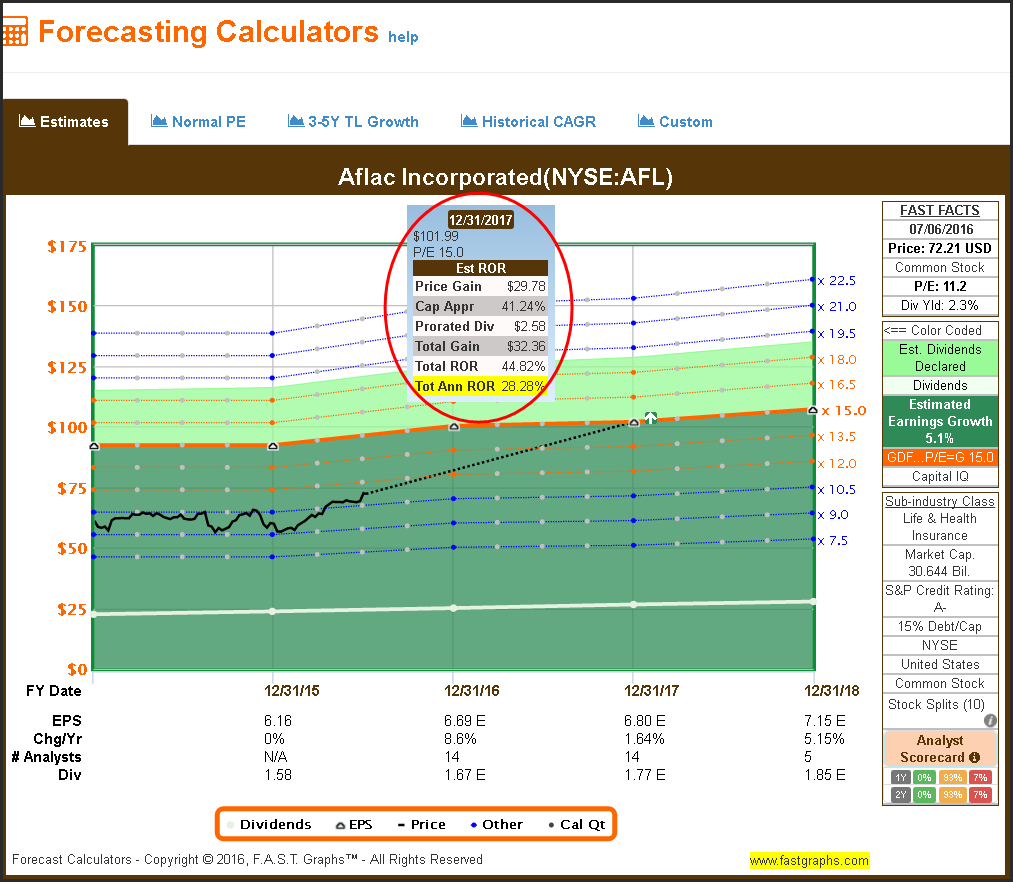Toggle the Dividends series in the legend

(x=266, y=824)
